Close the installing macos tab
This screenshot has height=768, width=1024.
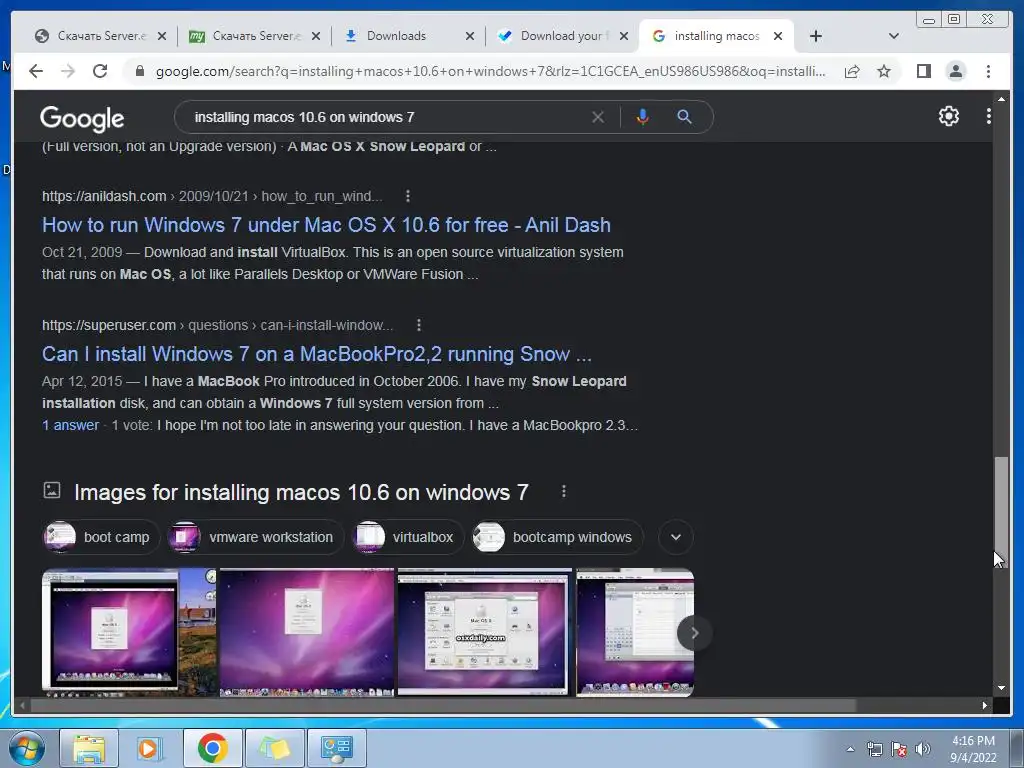(x=778, y=36)
